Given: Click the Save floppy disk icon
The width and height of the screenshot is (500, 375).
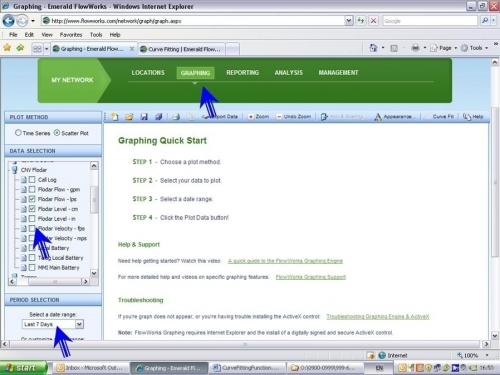Looking at the screenshot, I should click(x=144, y=117).
